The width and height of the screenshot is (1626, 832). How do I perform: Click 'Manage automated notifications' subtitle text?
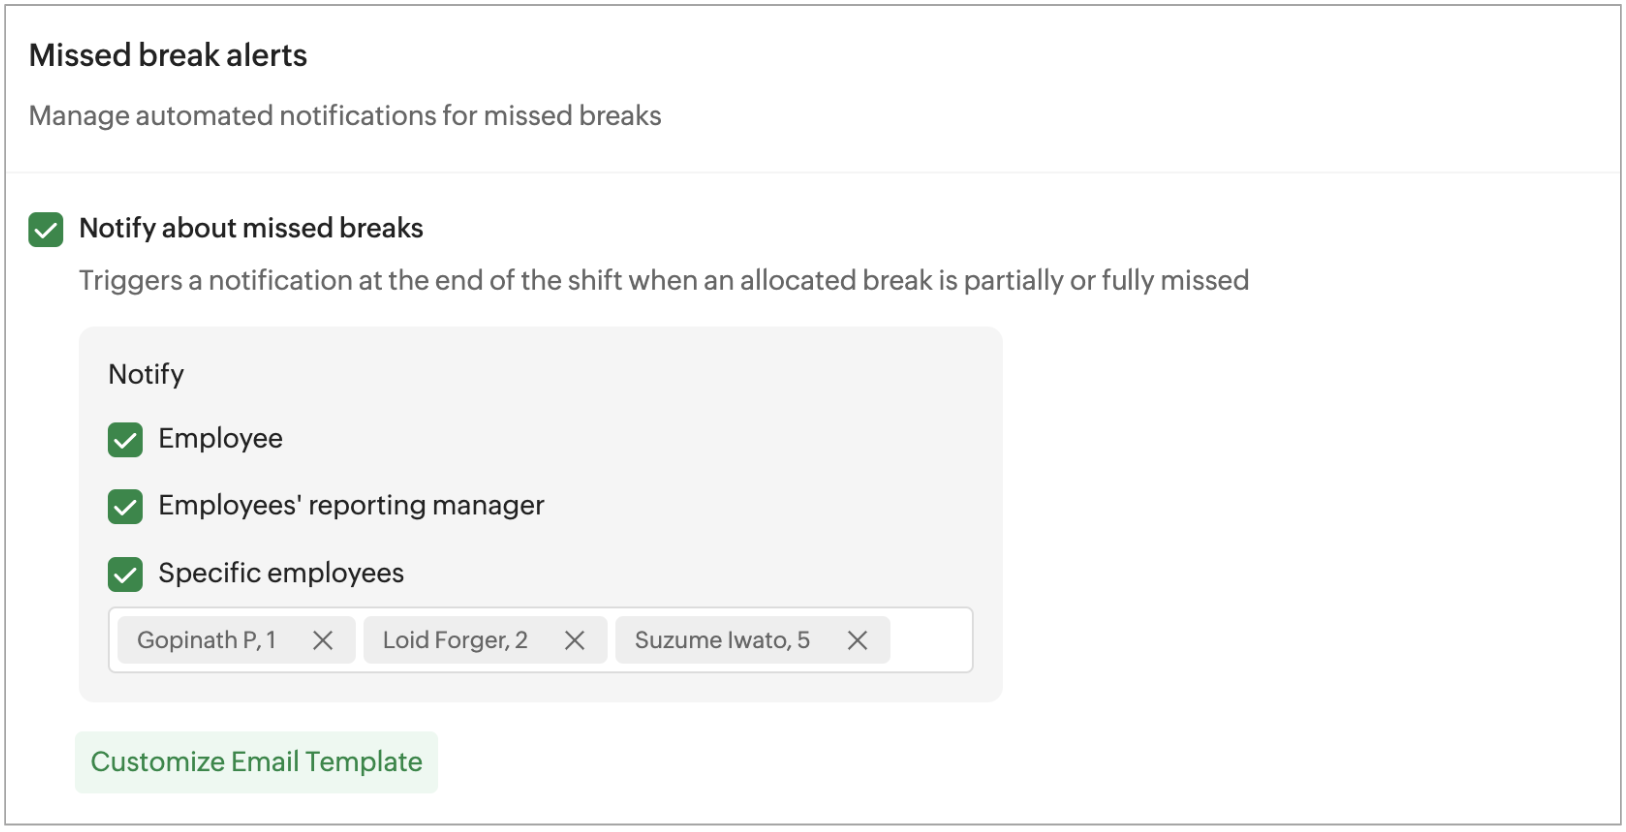(x=345, y=116)
